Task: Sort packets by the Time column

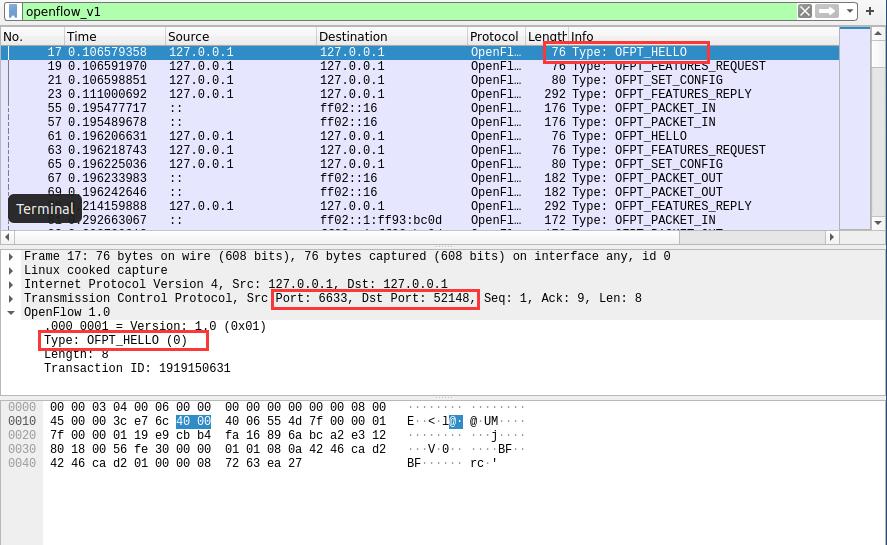Action: coord(115,36)
